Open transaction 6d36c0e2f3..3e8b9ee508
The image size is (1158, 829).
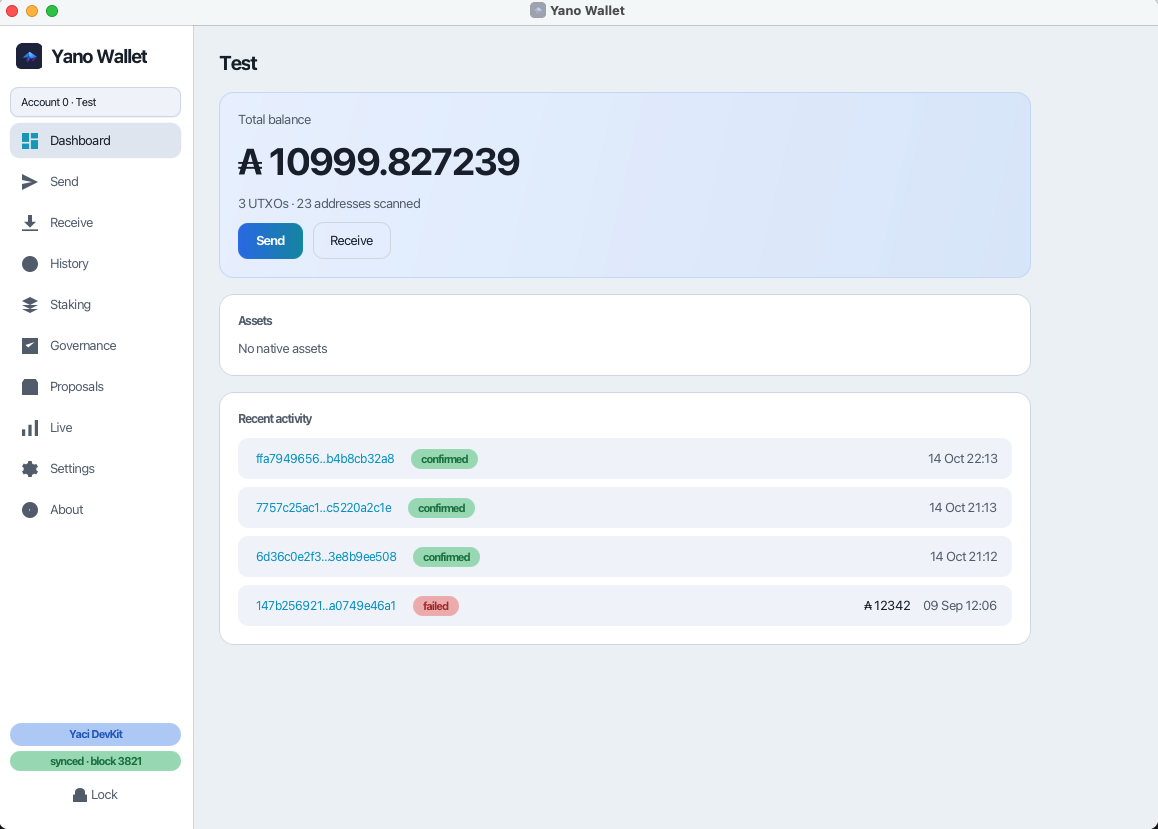click(x=326, y=557)
